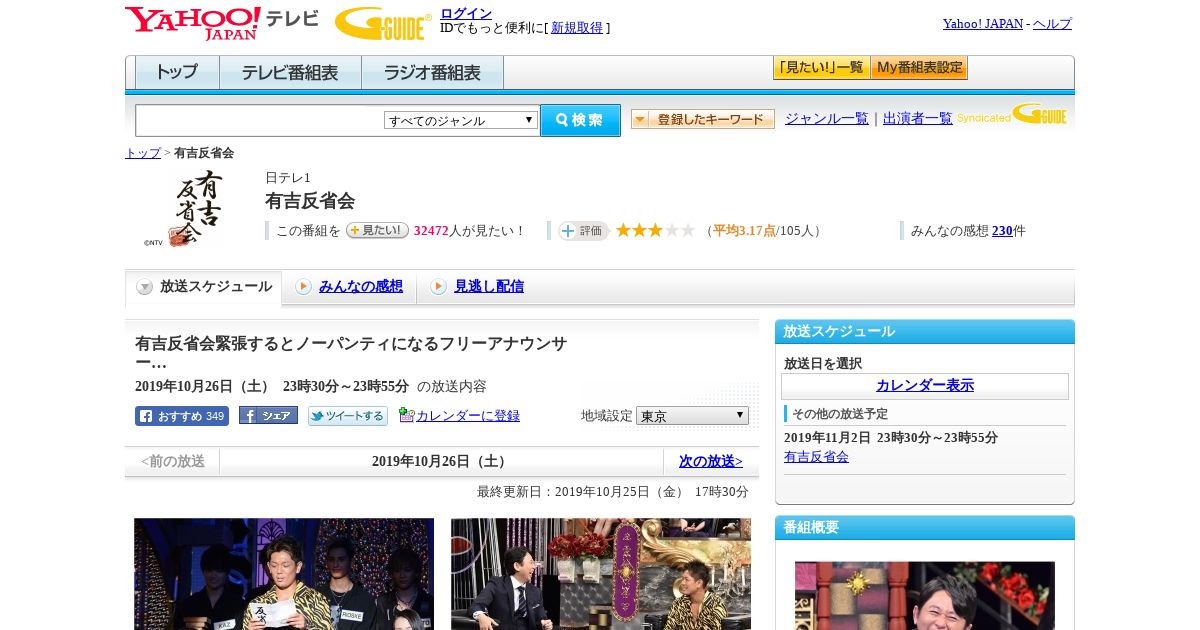The width and height of the screenshot is (1200, 630).
Task: Open the 有吉反省会 upcoming broadcast link
Action: (x=816, y=457)
